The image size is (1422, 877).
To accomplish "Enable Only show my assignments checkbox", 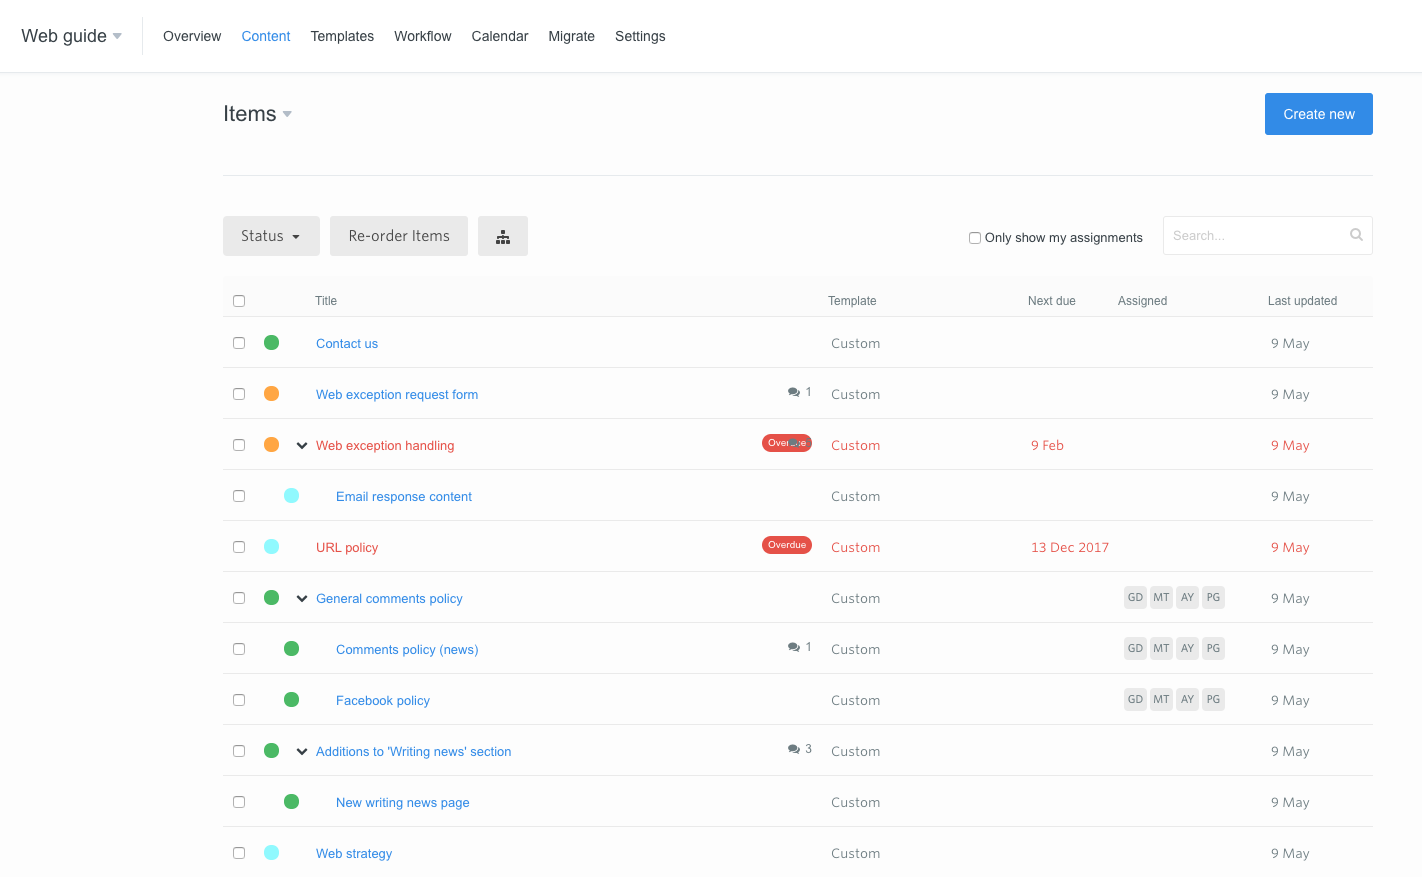I will click(x=975, y=238).
